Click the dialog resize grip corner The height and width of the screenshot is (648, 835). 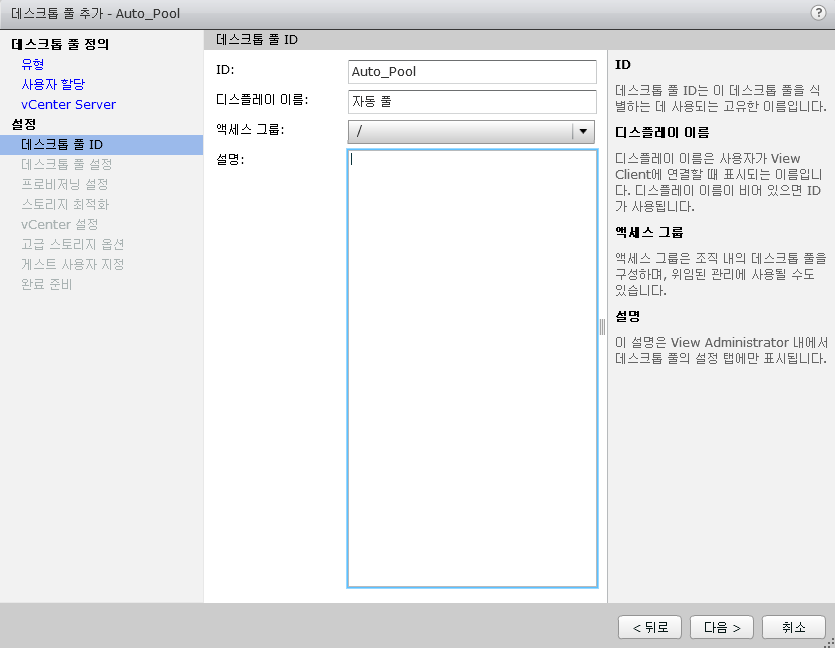pos(829,643)
